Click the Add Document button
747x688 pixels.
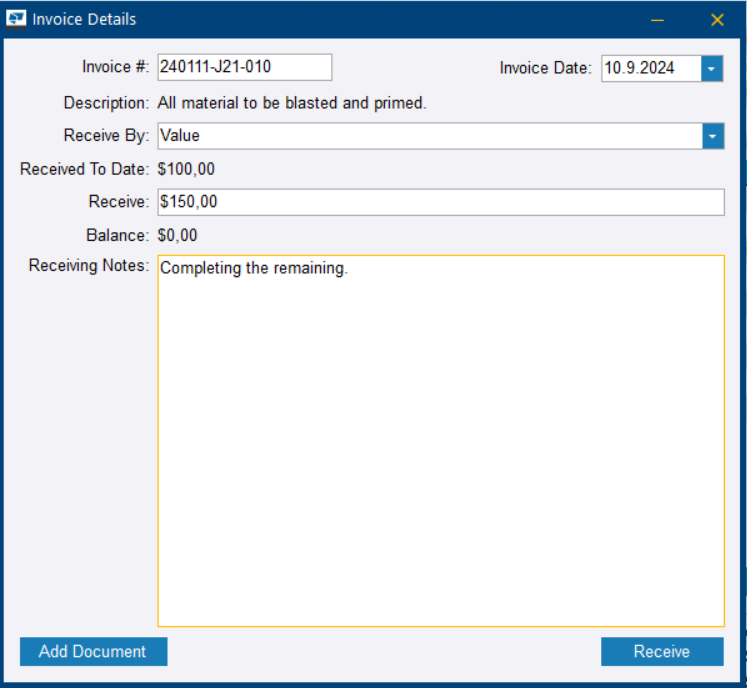pos(93,651)
